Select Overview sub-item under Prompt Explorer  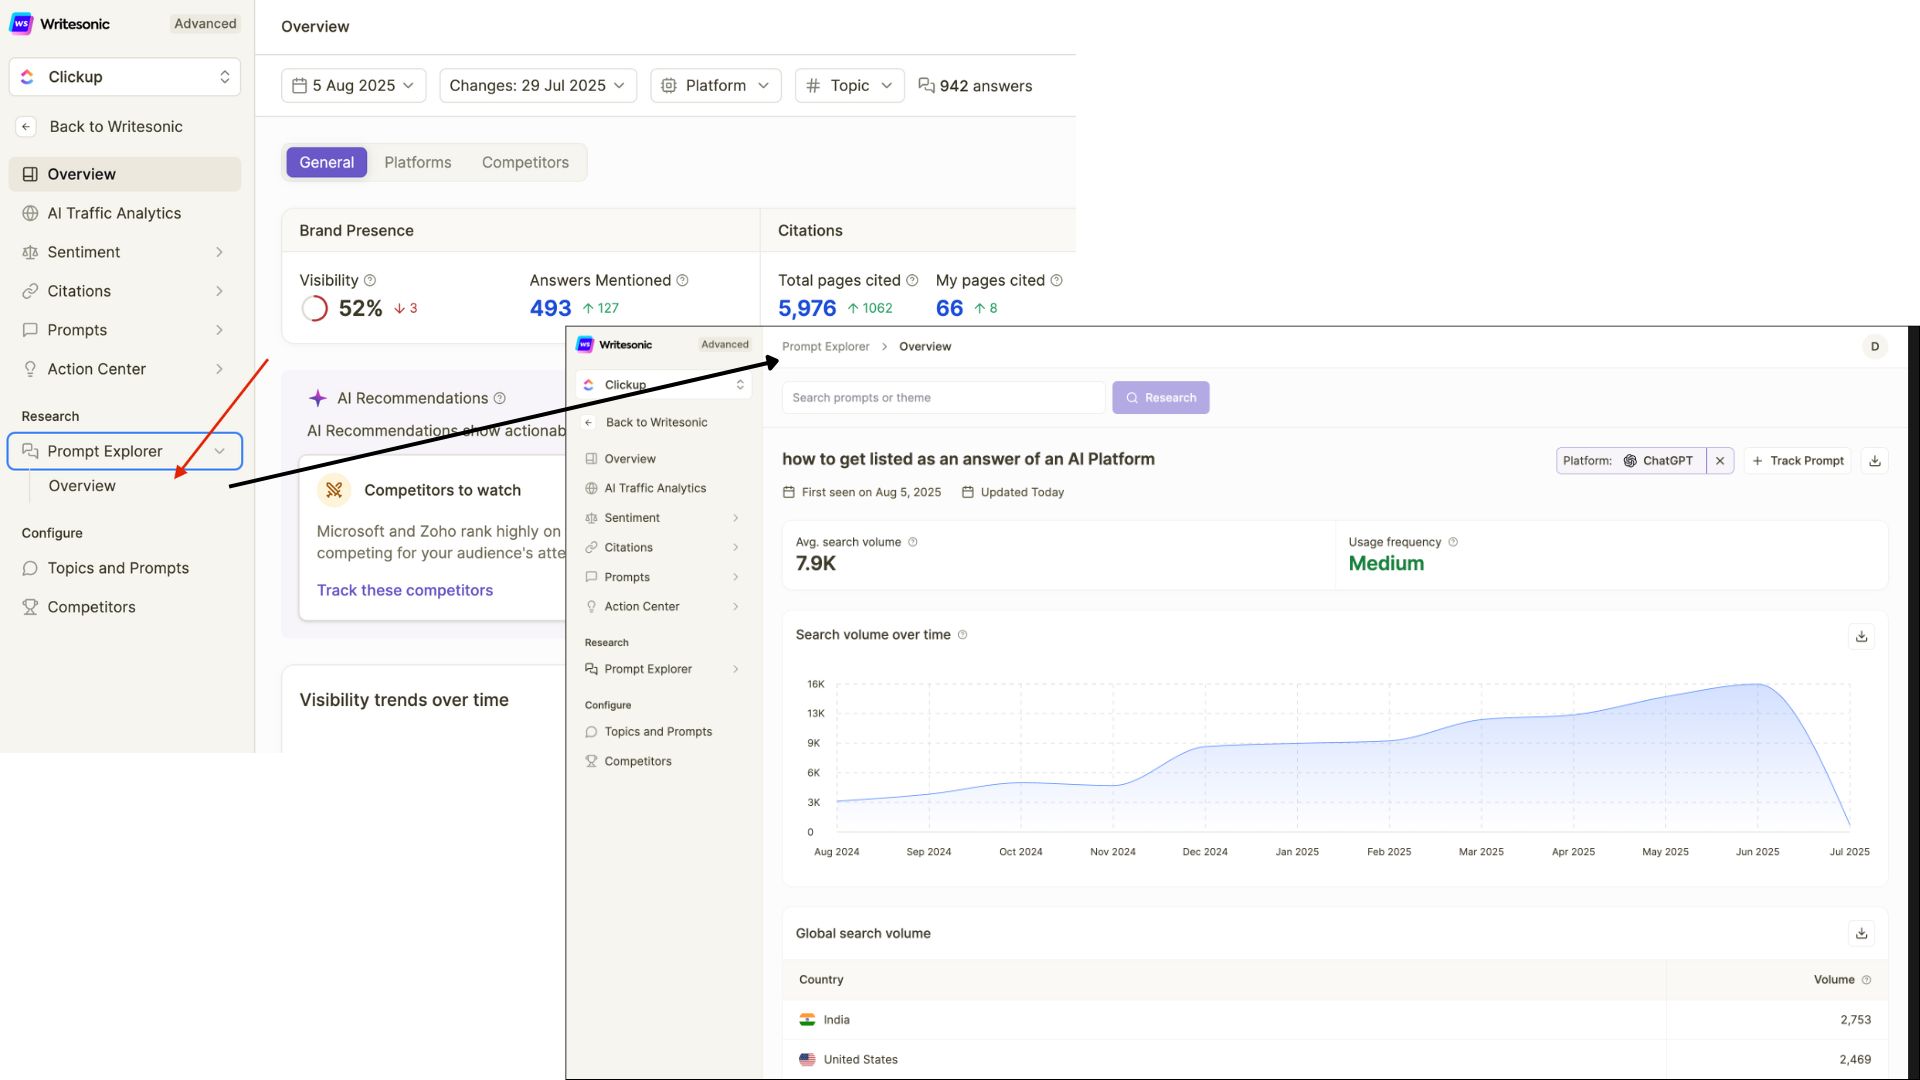[x=82, y=486]
